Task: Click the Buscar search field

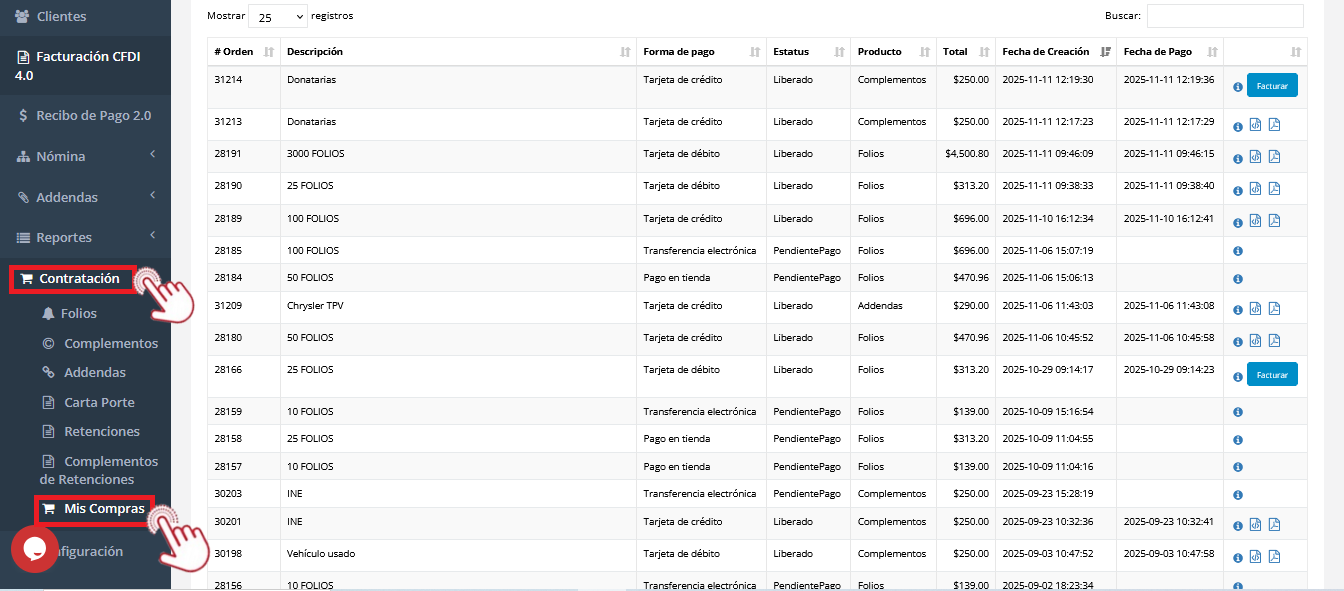Action: pyautogui.click(x=1224, y=16)
